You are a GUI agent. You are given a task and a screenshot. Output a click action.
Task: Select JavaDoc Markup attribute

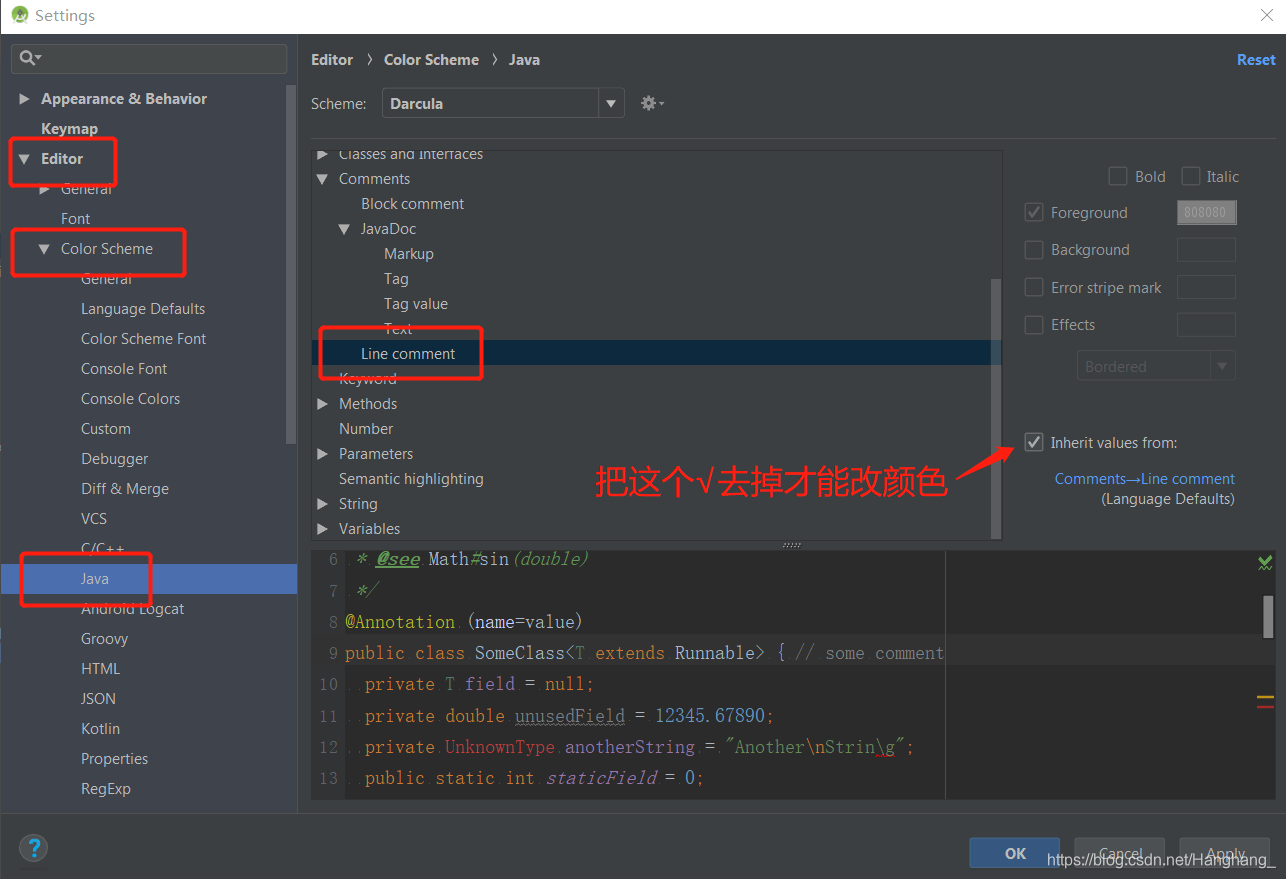408,254
